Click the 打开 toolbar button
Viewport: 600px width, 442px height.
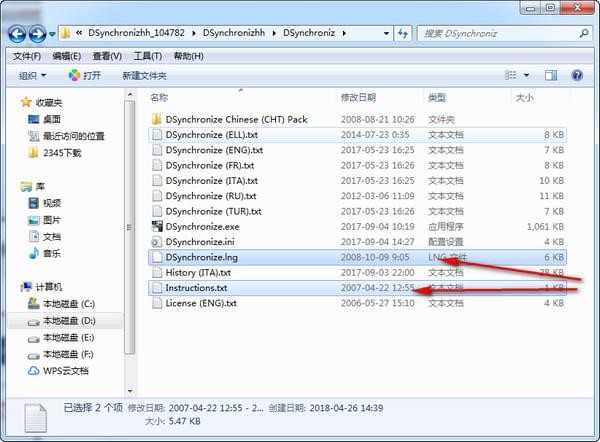coord(84,75)
